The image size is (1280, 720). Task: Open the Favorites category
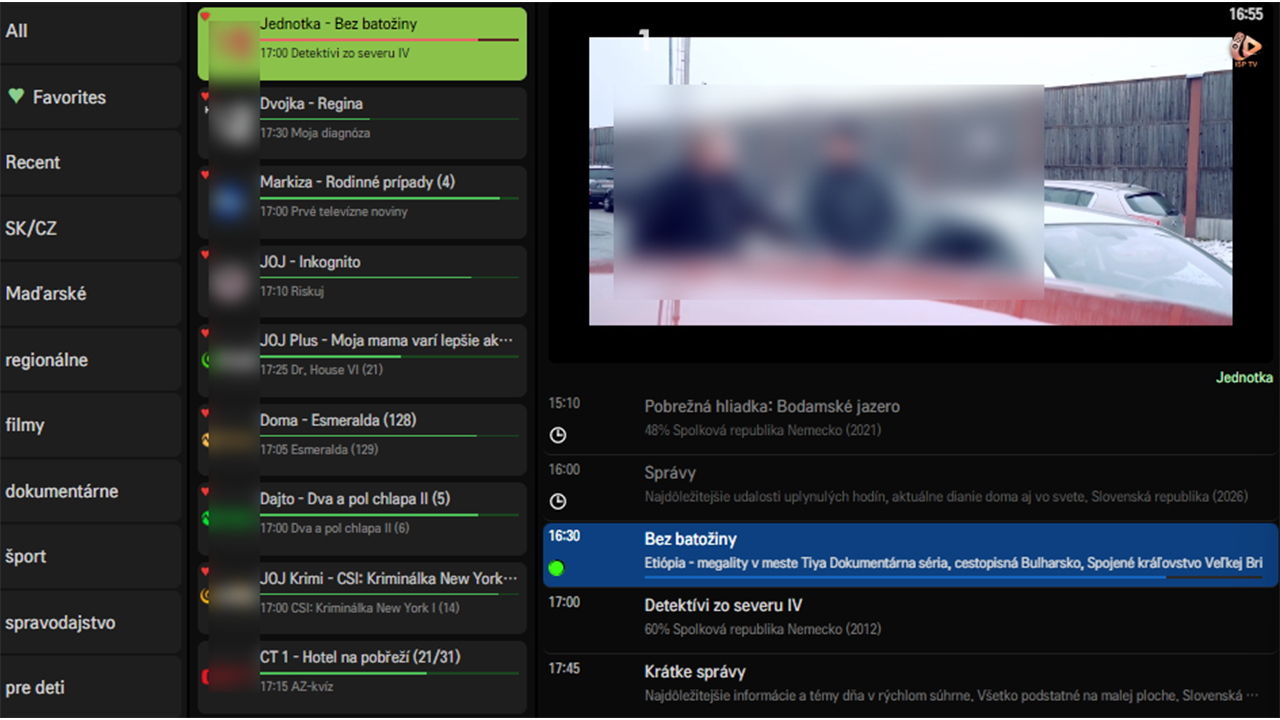91,97
